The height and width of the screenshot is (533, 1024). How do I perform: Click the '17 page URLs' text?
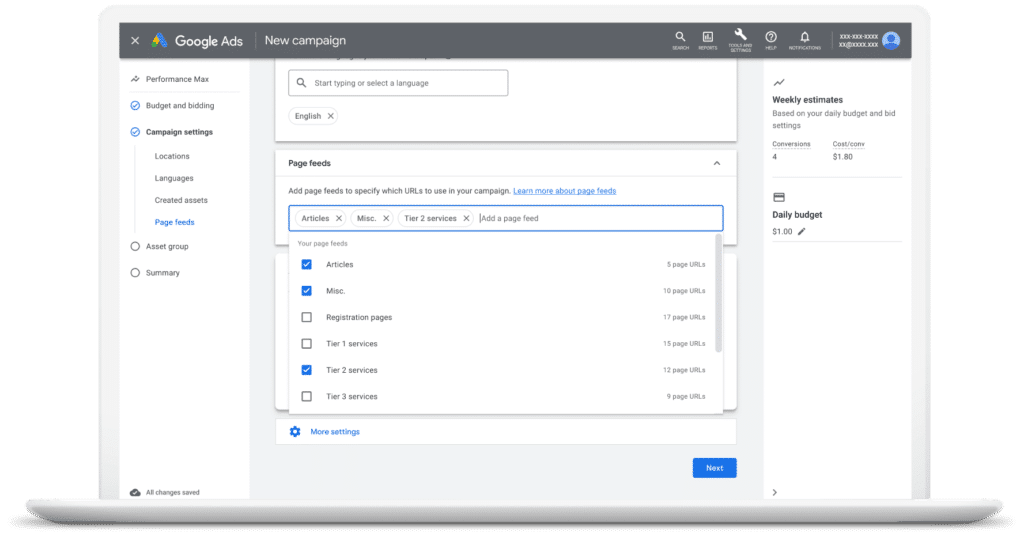click(x=684, y=317)
